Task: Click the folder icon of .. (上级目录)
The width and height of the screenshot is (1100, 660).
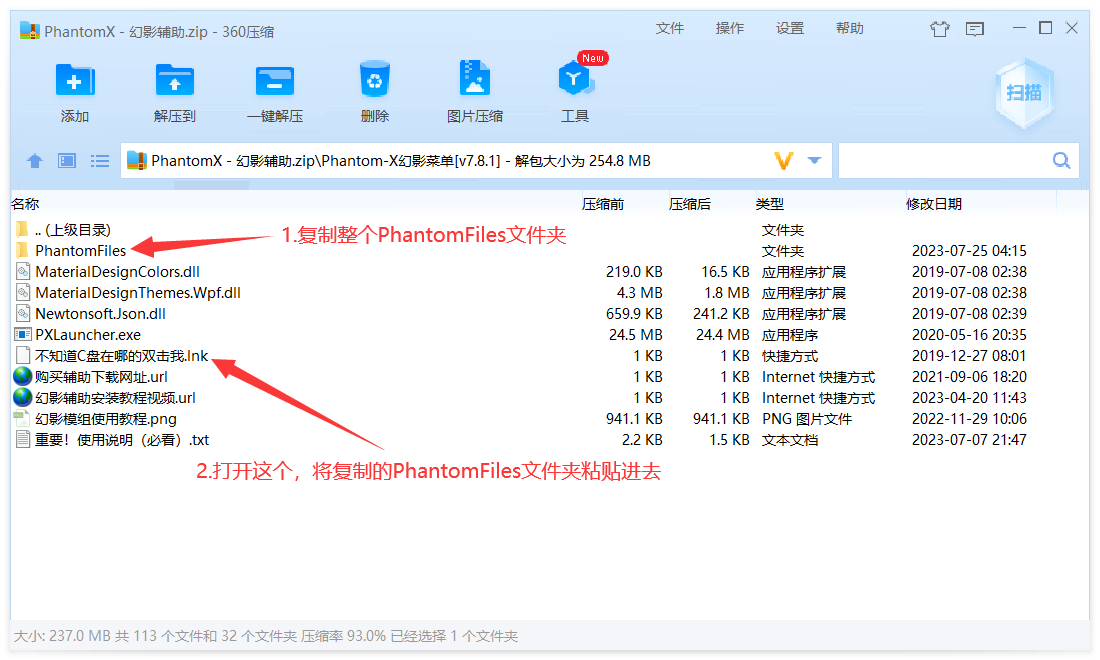Action: coord(22,229)
